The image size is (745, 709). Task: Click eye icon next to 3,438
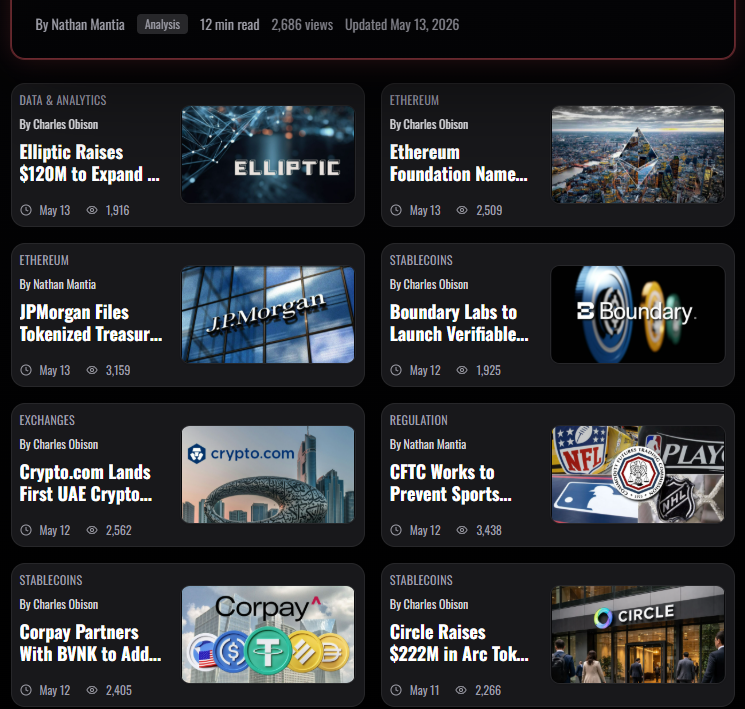(462, 530)
